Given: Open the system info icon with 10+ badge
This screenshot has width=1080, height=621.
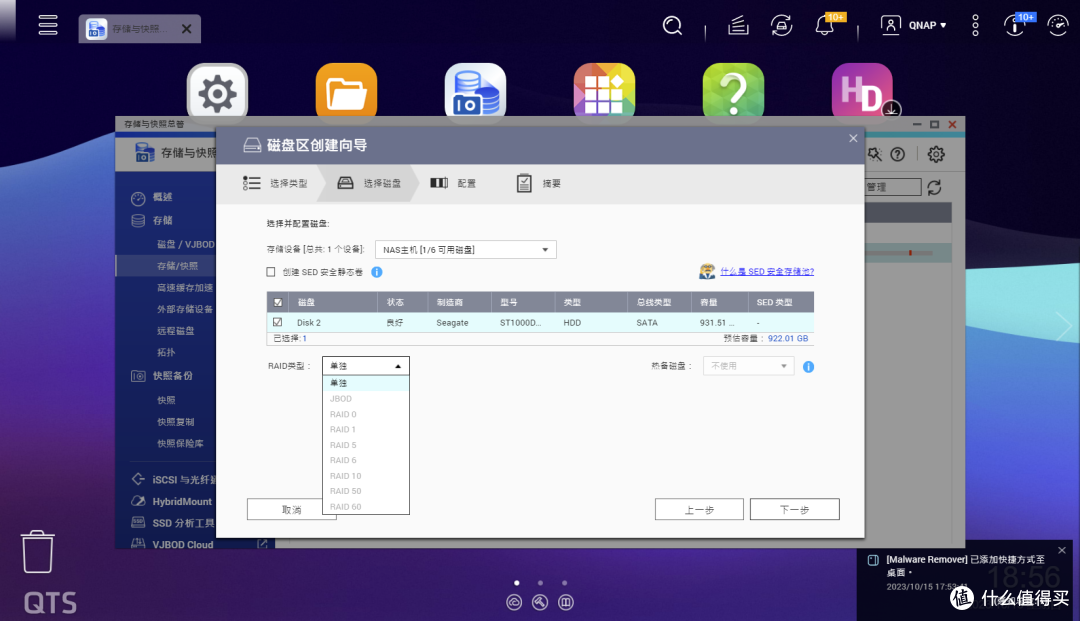Looking at the screenshot, I should coord(1015,25).
